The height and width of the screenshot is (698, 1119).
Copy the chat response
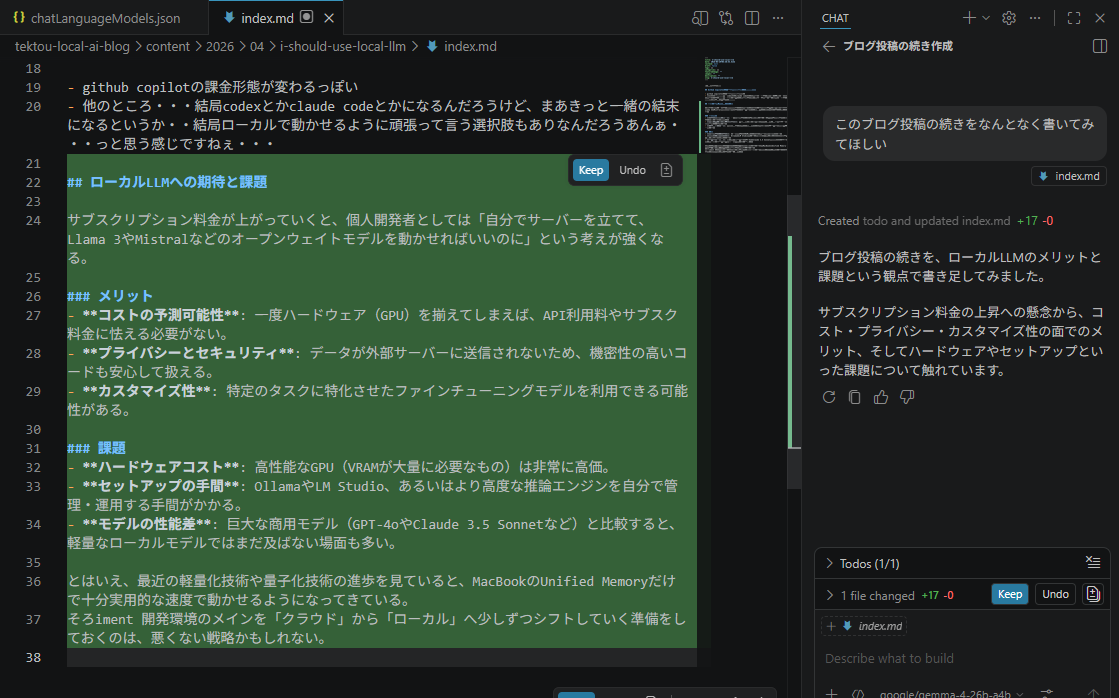[x=853, y=397]
